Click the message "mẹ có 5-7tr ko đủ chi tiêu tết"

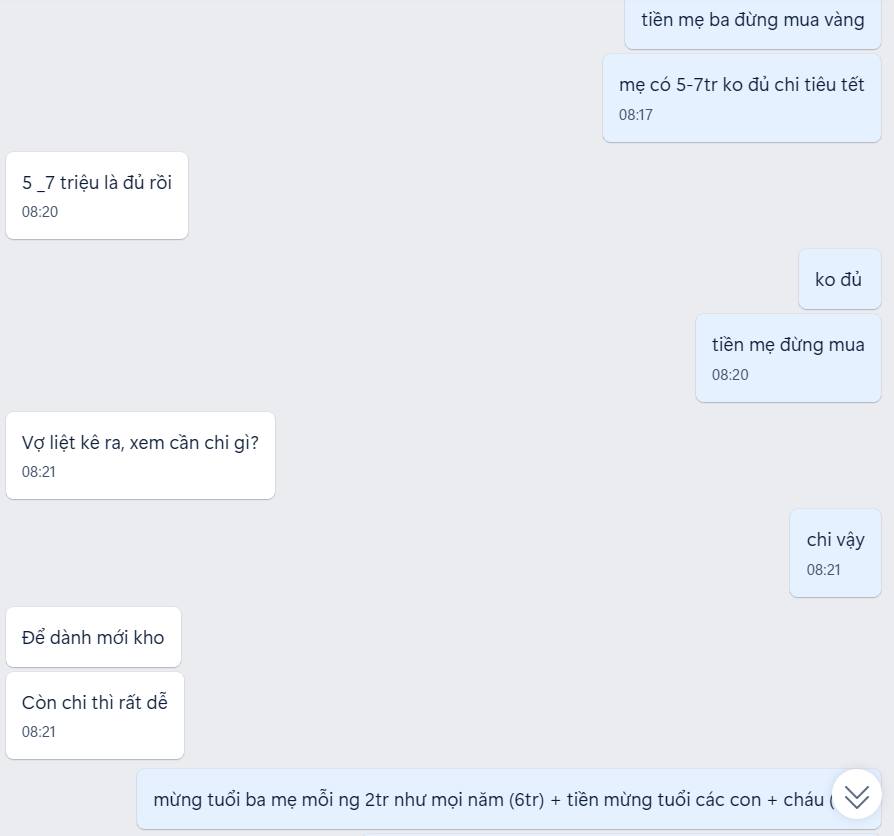click(x=742, y=98)
